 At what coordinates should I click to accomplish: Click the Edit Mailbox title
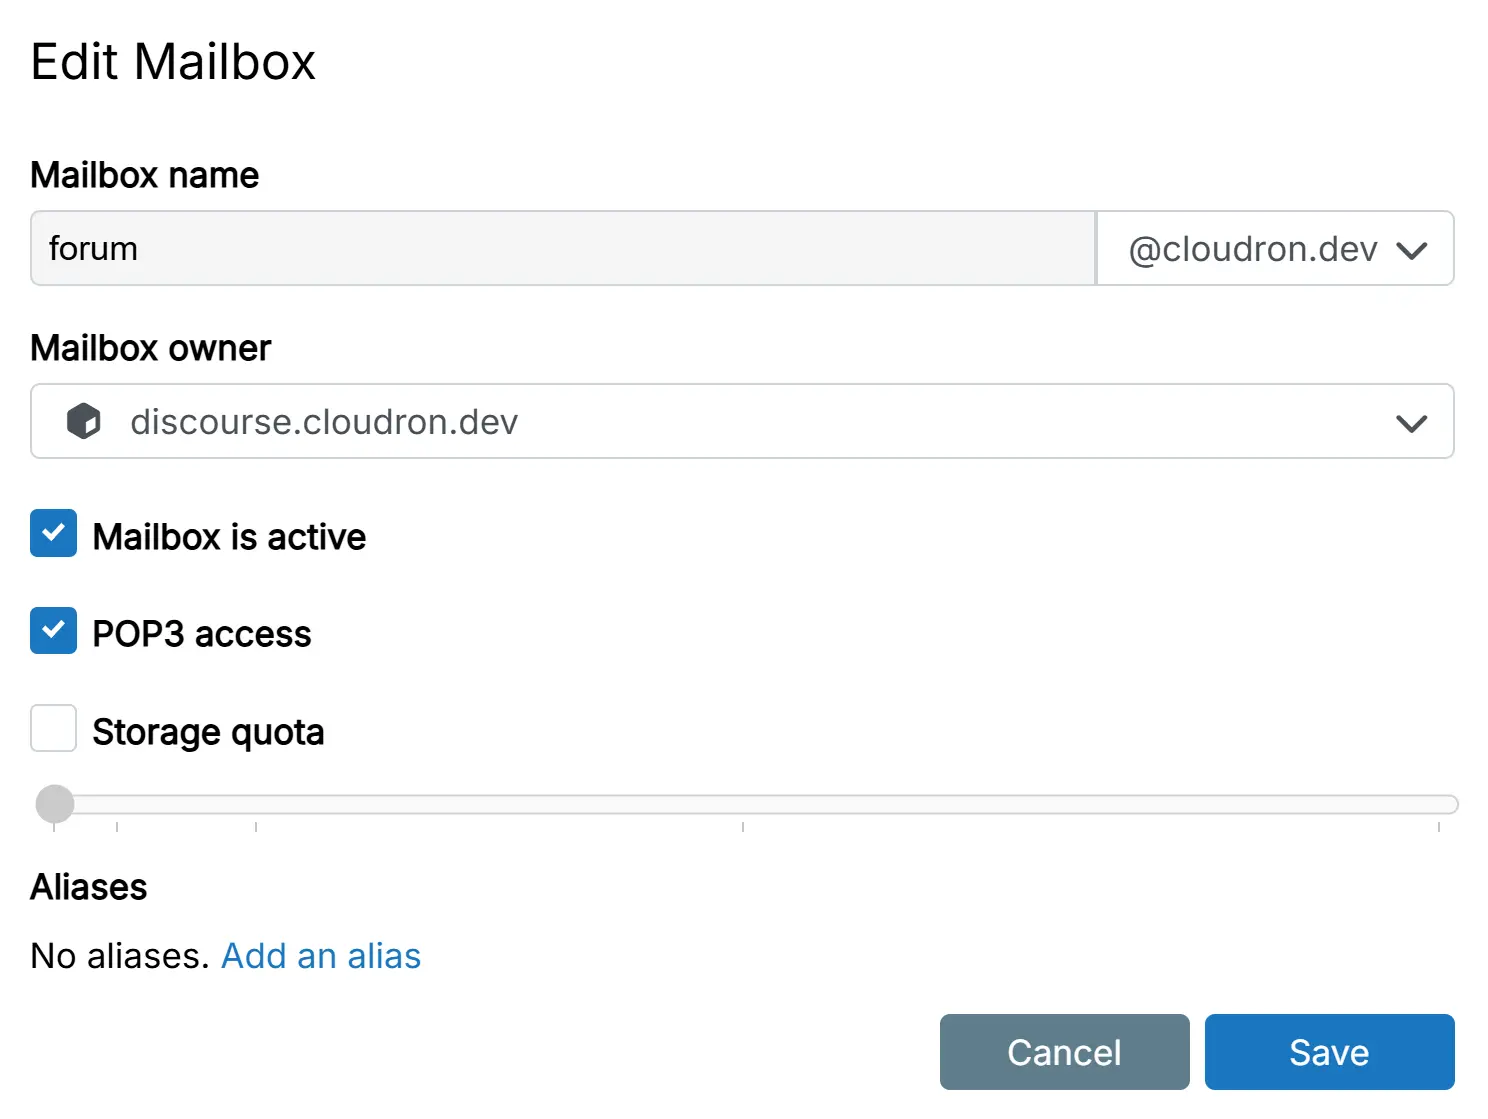[173, 62]
